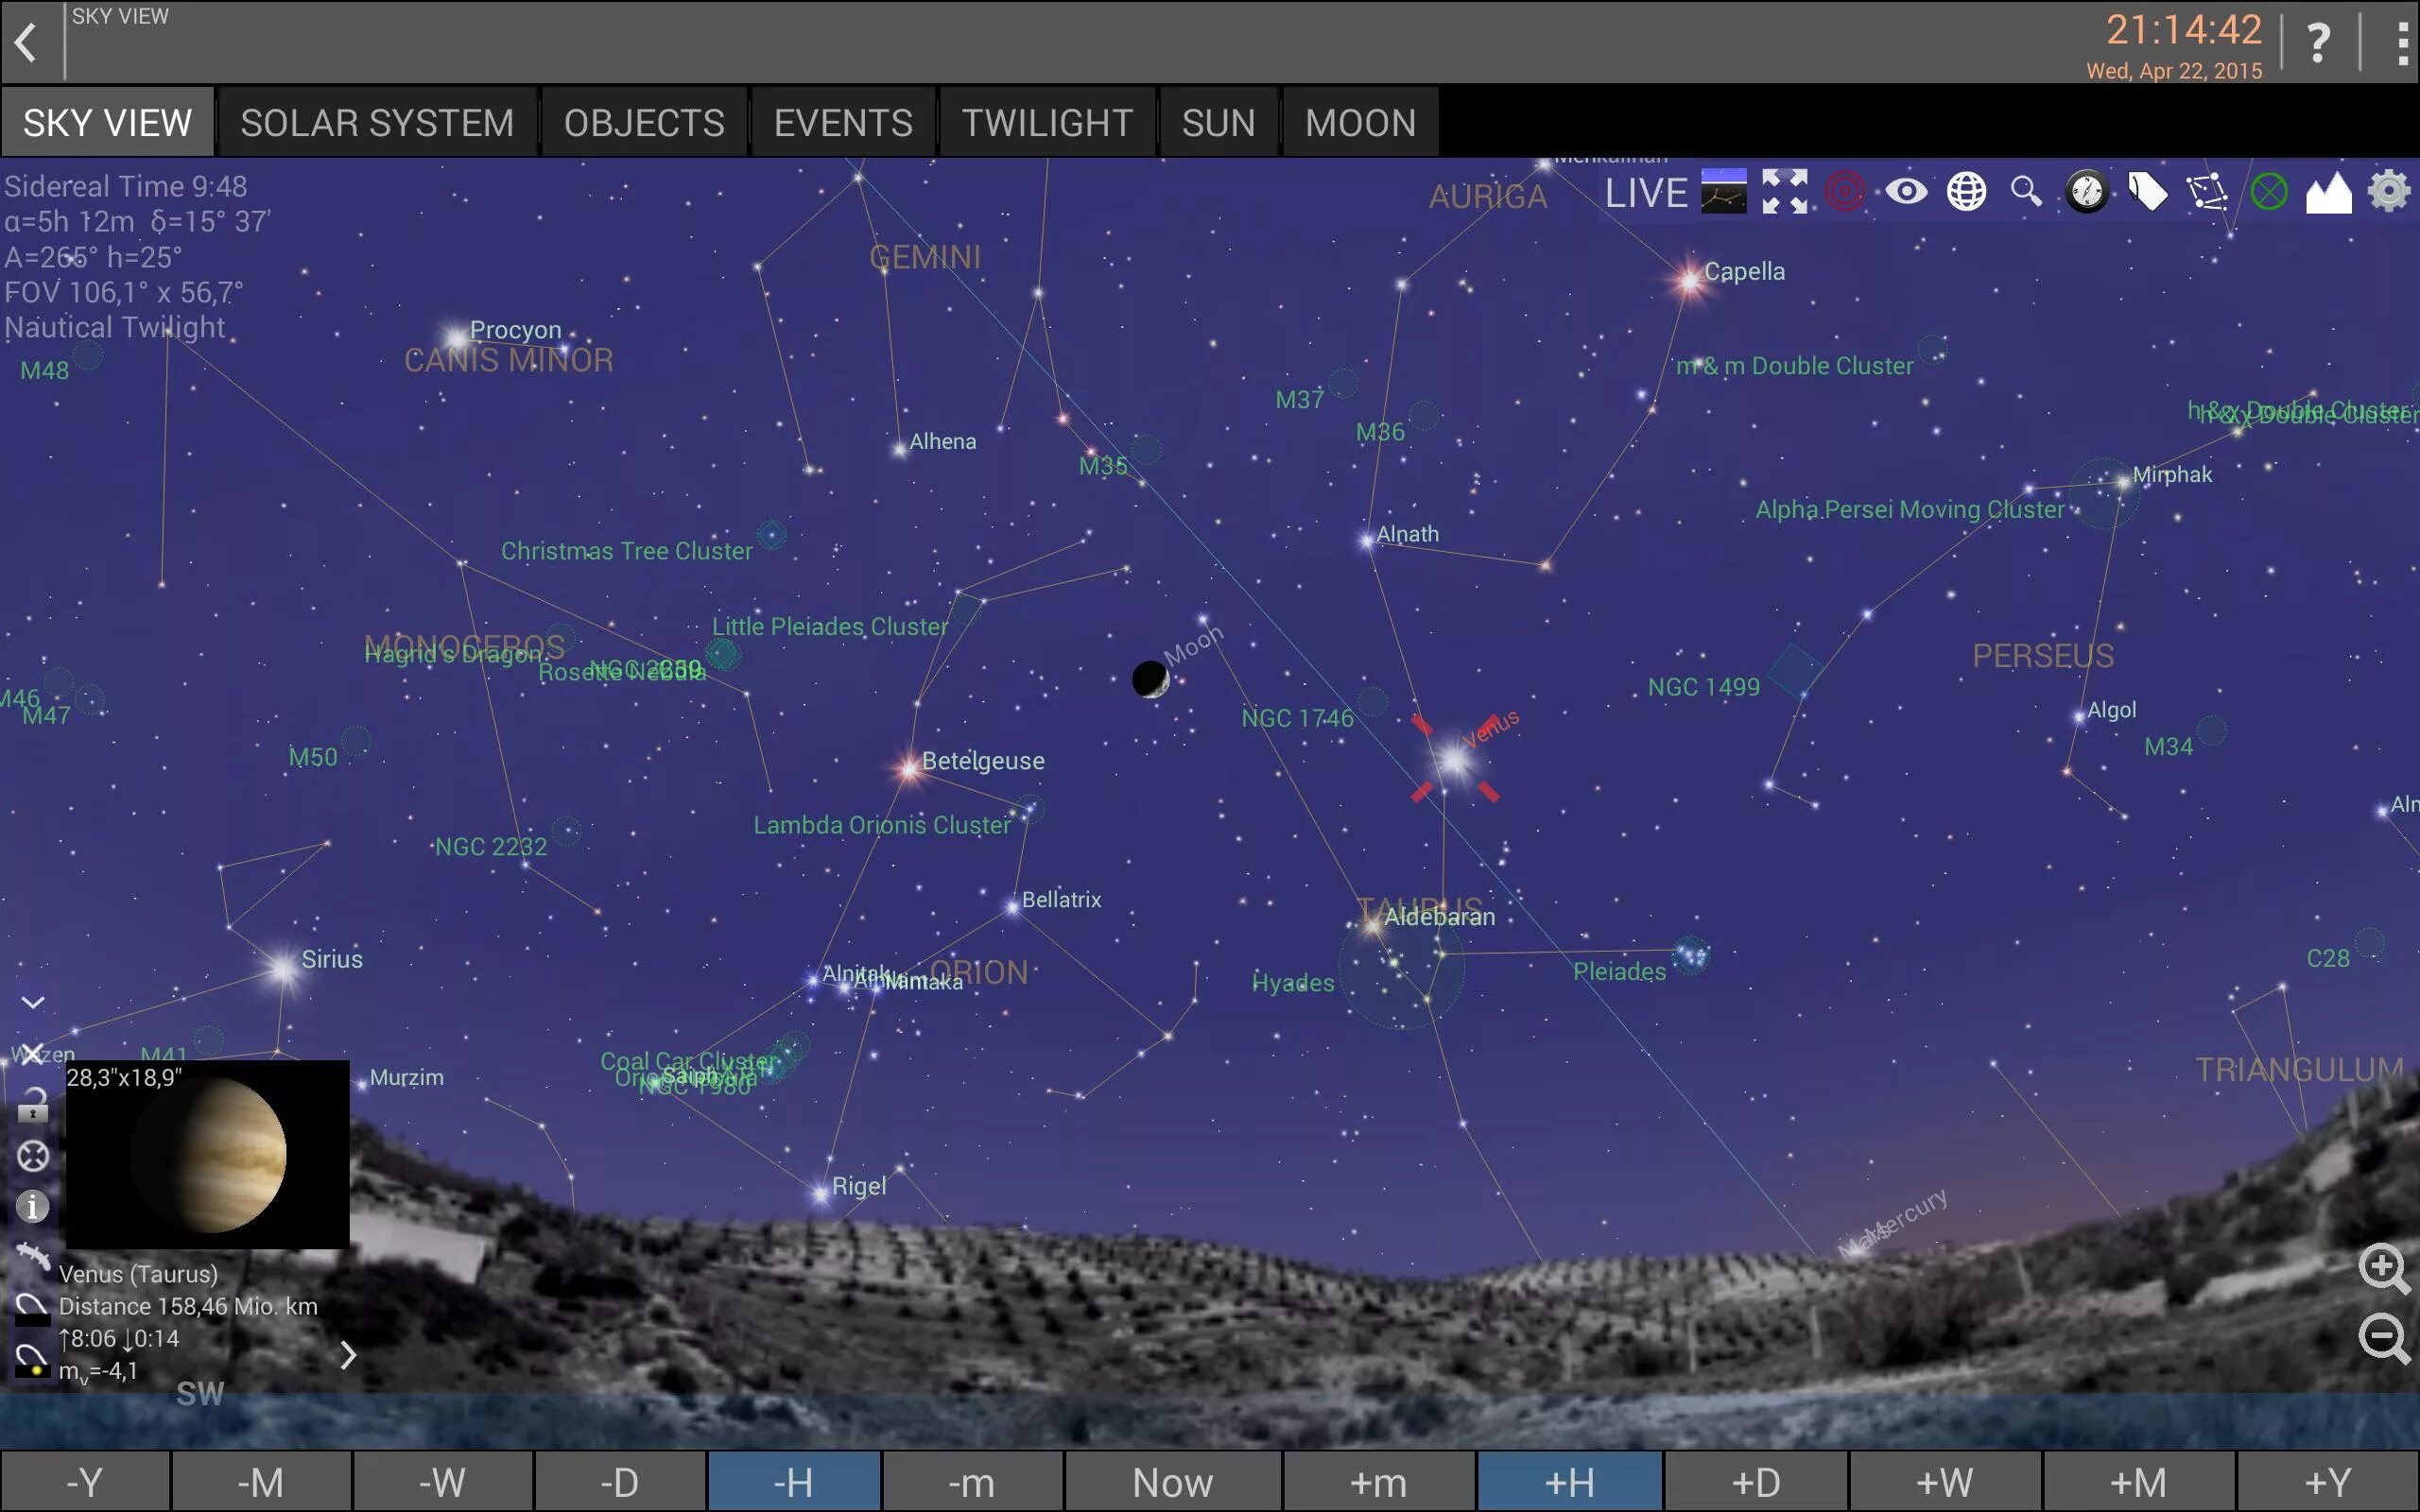Collapse the side panel with down chevron
This screenshot has height=1512, width=2420.
point(33,1003)
